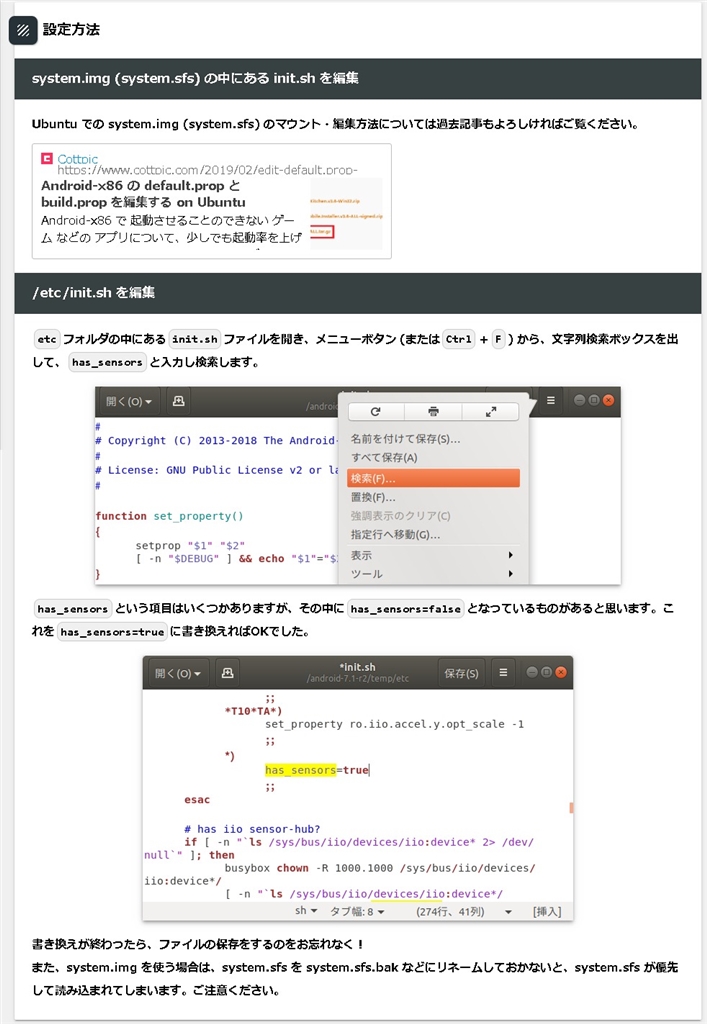Click the reload icon in gedit menu popup

[375, 411]
